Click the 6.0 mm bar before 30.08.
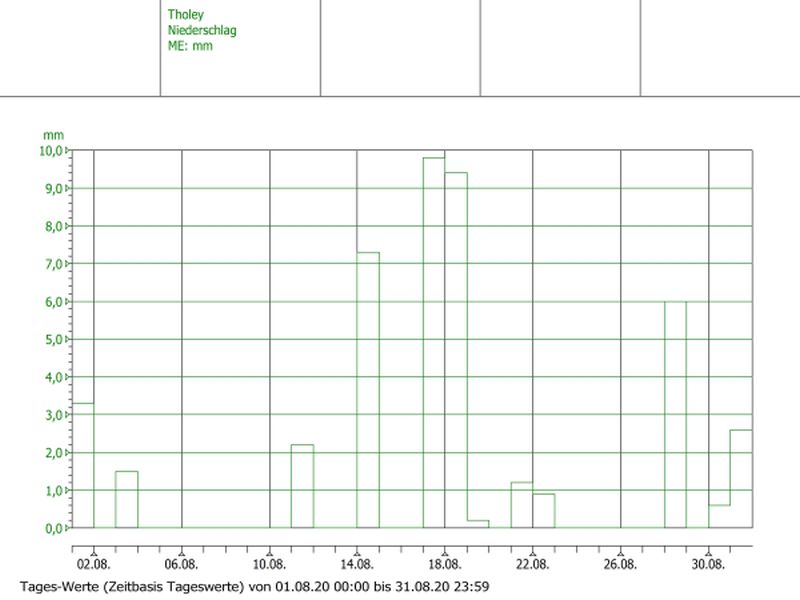This screenshot has height=600, width=800. click(x=675, y=414)
